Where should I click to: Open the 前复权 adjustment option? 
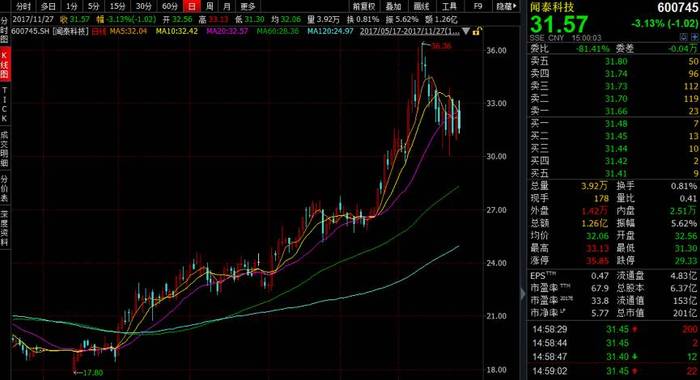(x=363, y=6)
